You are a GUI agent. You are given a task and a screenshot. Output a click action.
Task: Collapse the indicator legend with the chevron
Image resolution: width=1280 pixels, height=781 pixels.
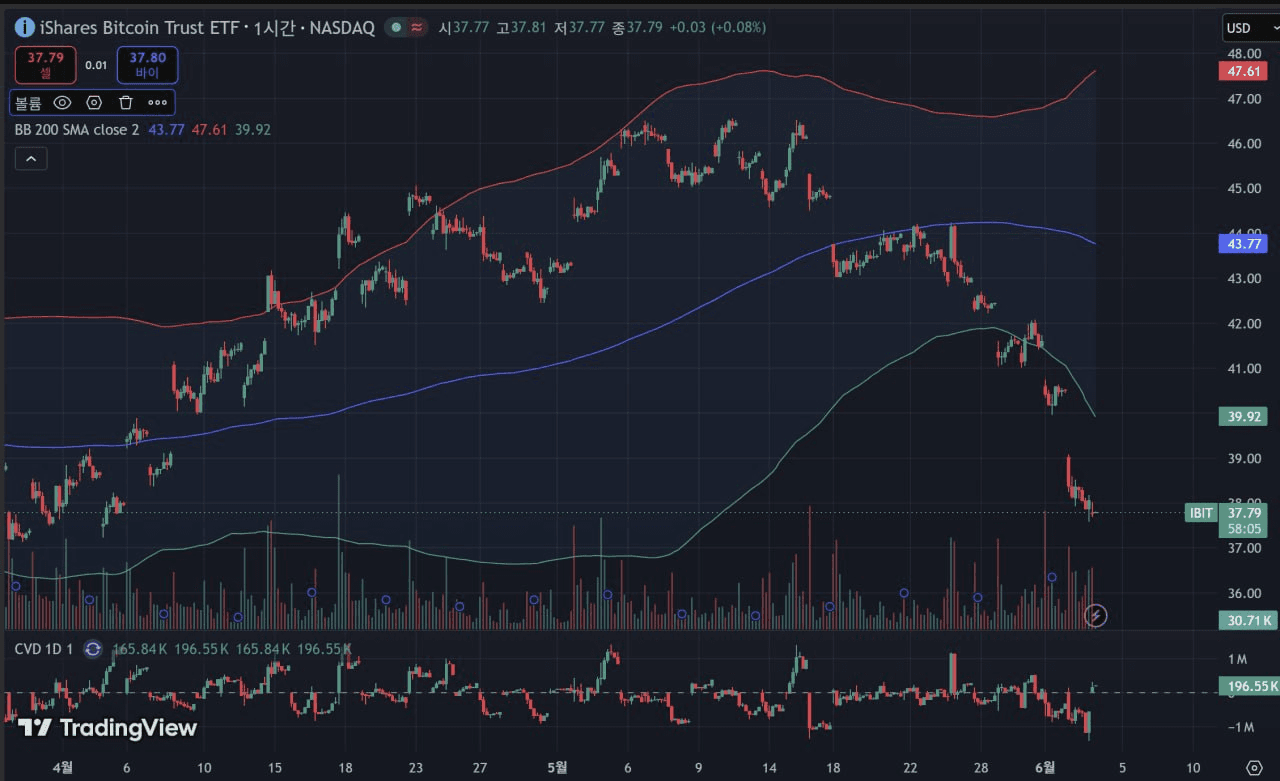tap(31, 158)
